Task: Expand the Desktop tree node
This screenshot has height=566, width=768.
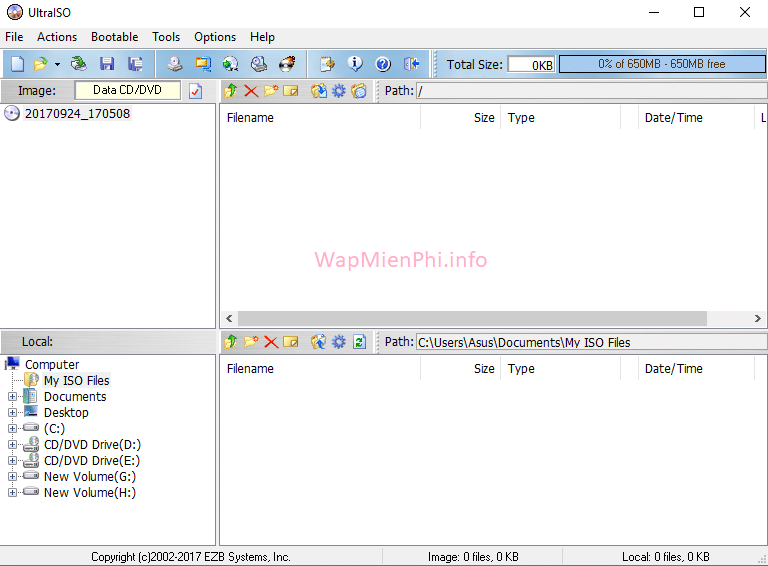Action: tap(13, 413)
